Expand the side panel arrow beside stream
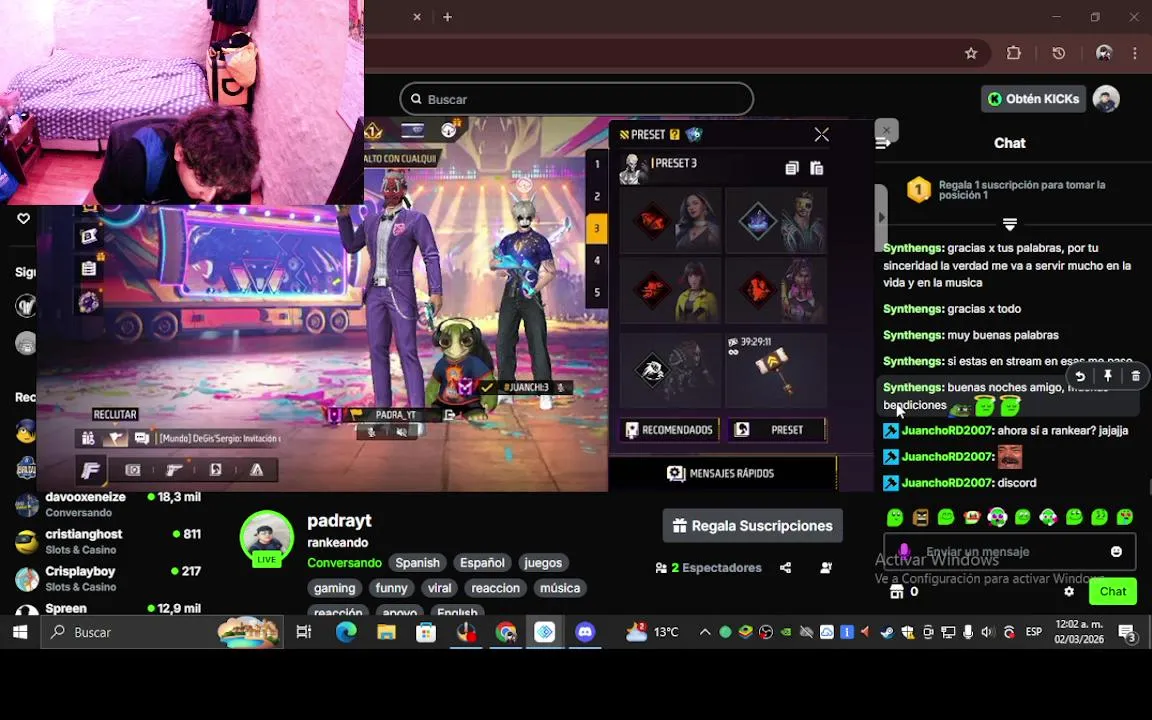The height and width of the screenshot is (720, 1152). (882, 217)
